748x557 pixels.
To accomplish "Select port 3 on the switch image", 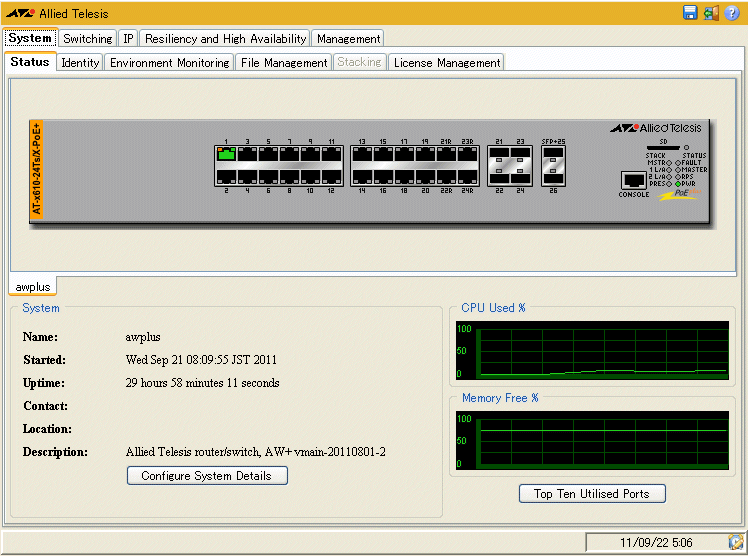I will 247,154.
